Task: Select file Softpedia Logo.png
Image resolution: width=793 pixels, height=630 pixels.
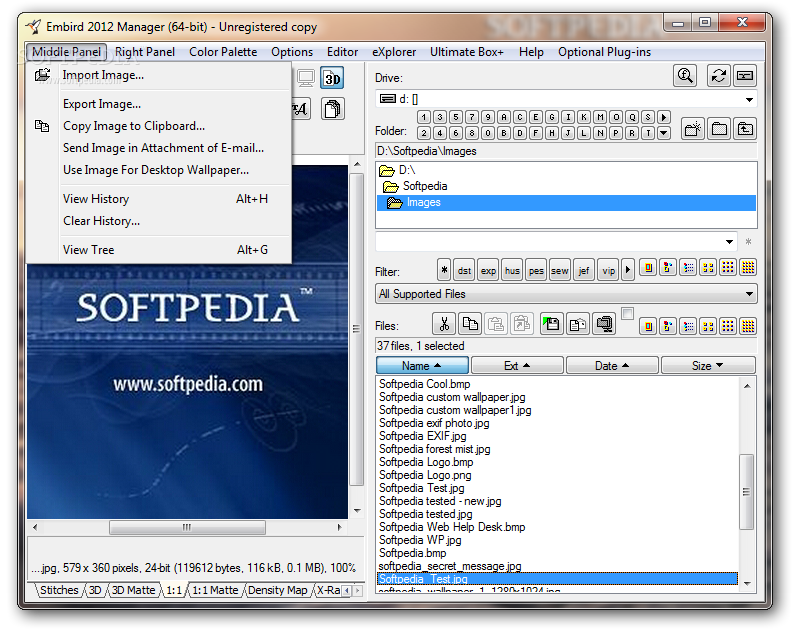Action: pos(425,475)
